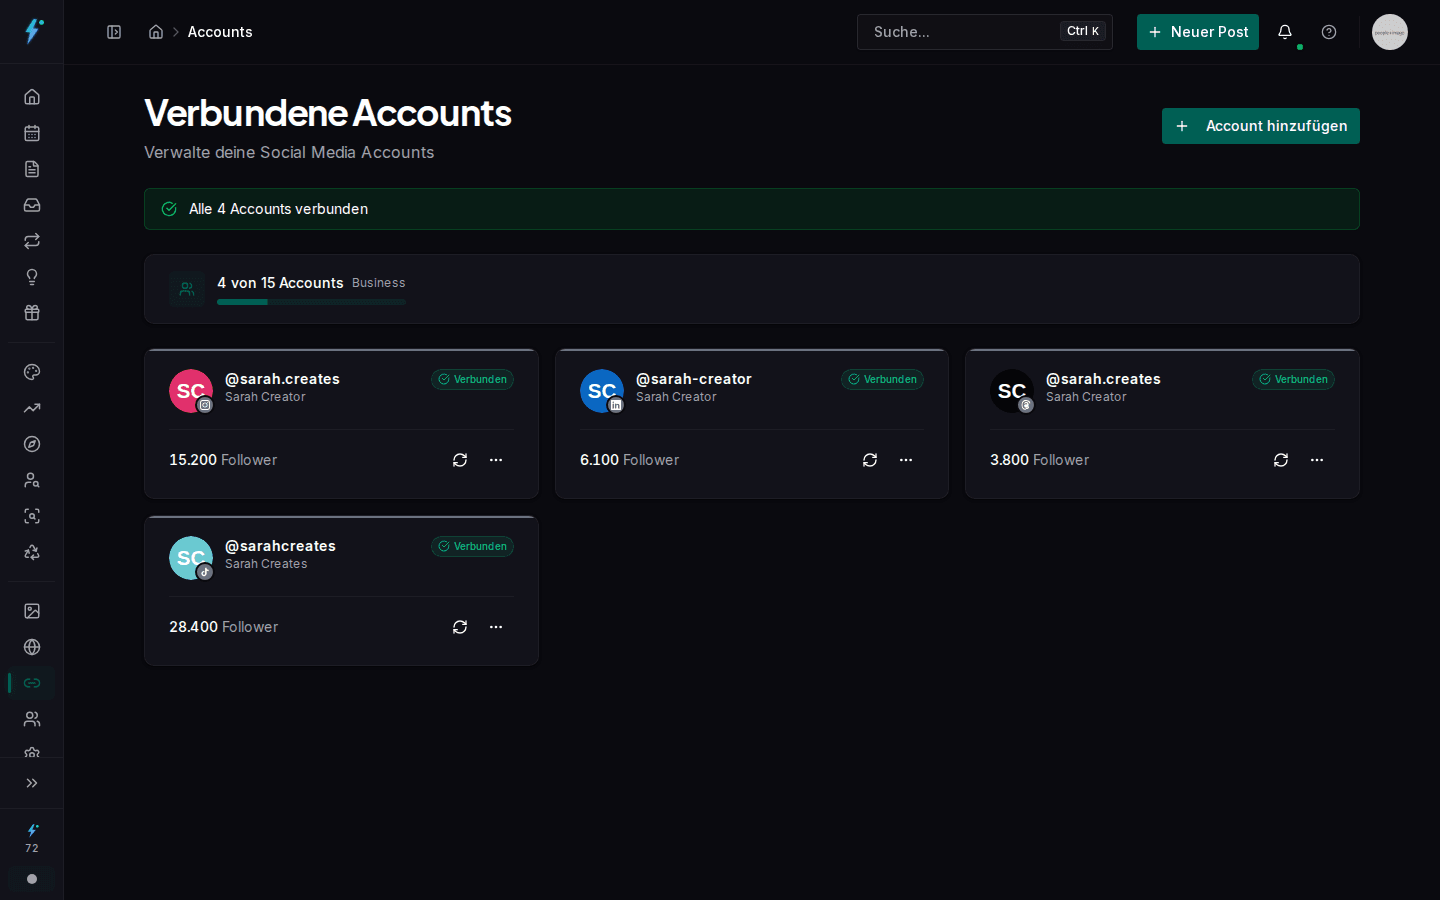Refresh the 15.200 Follower account
Screen dimensions: 1440x900
pos(460,460)
